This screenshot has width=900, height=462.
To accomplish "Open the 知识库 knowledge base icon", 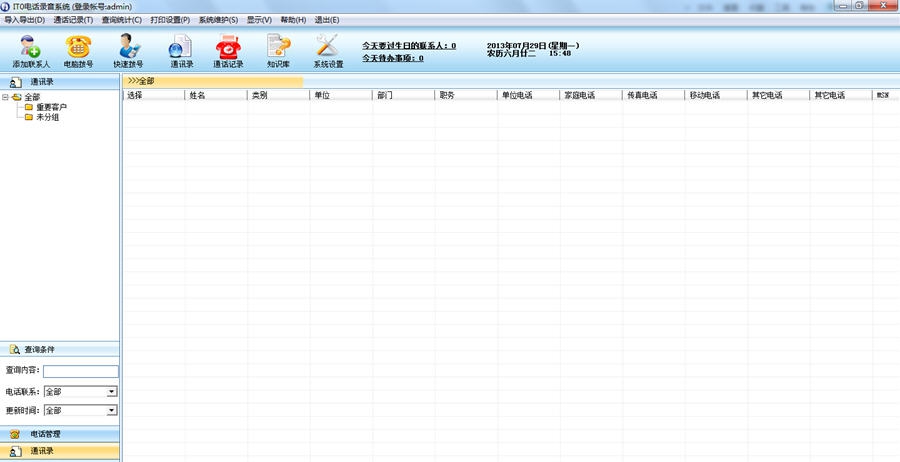I will tap(278, 46).
